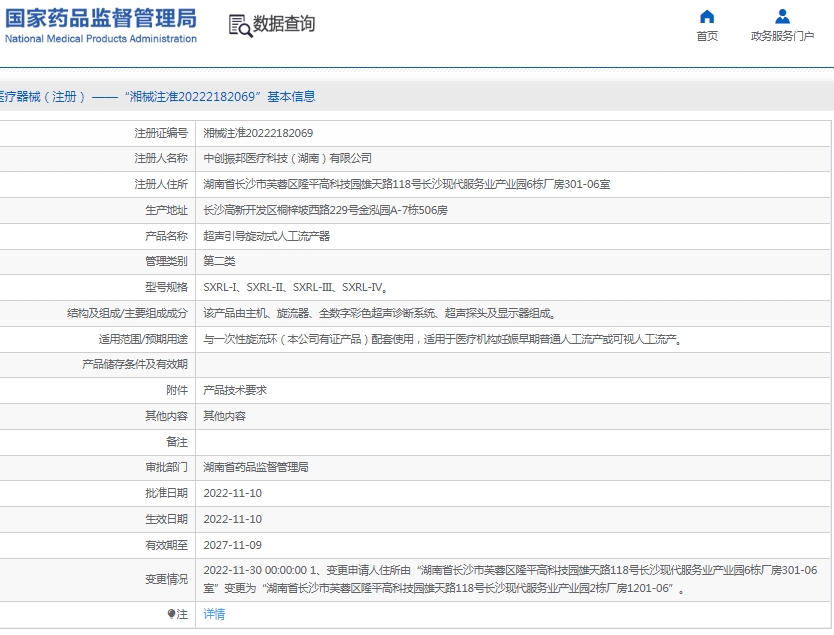Click the 生效日期 value 2022-11-10

(x=232, y=519)
